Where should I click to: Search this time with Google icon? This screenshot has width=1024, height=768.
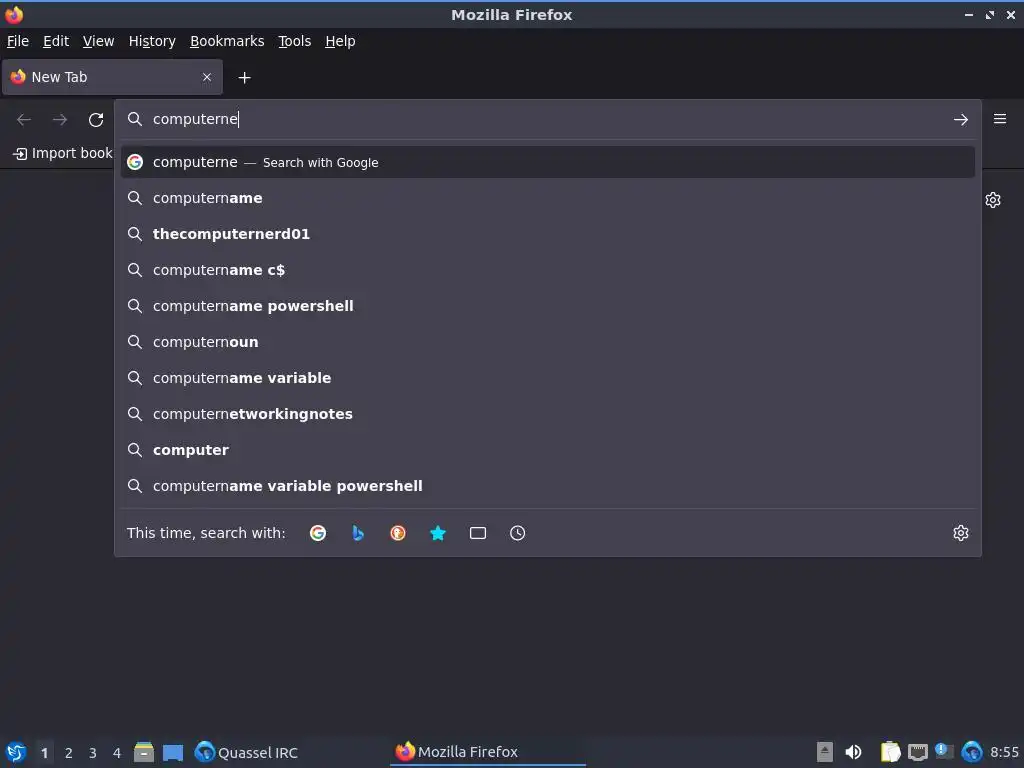tap(318, 533)
